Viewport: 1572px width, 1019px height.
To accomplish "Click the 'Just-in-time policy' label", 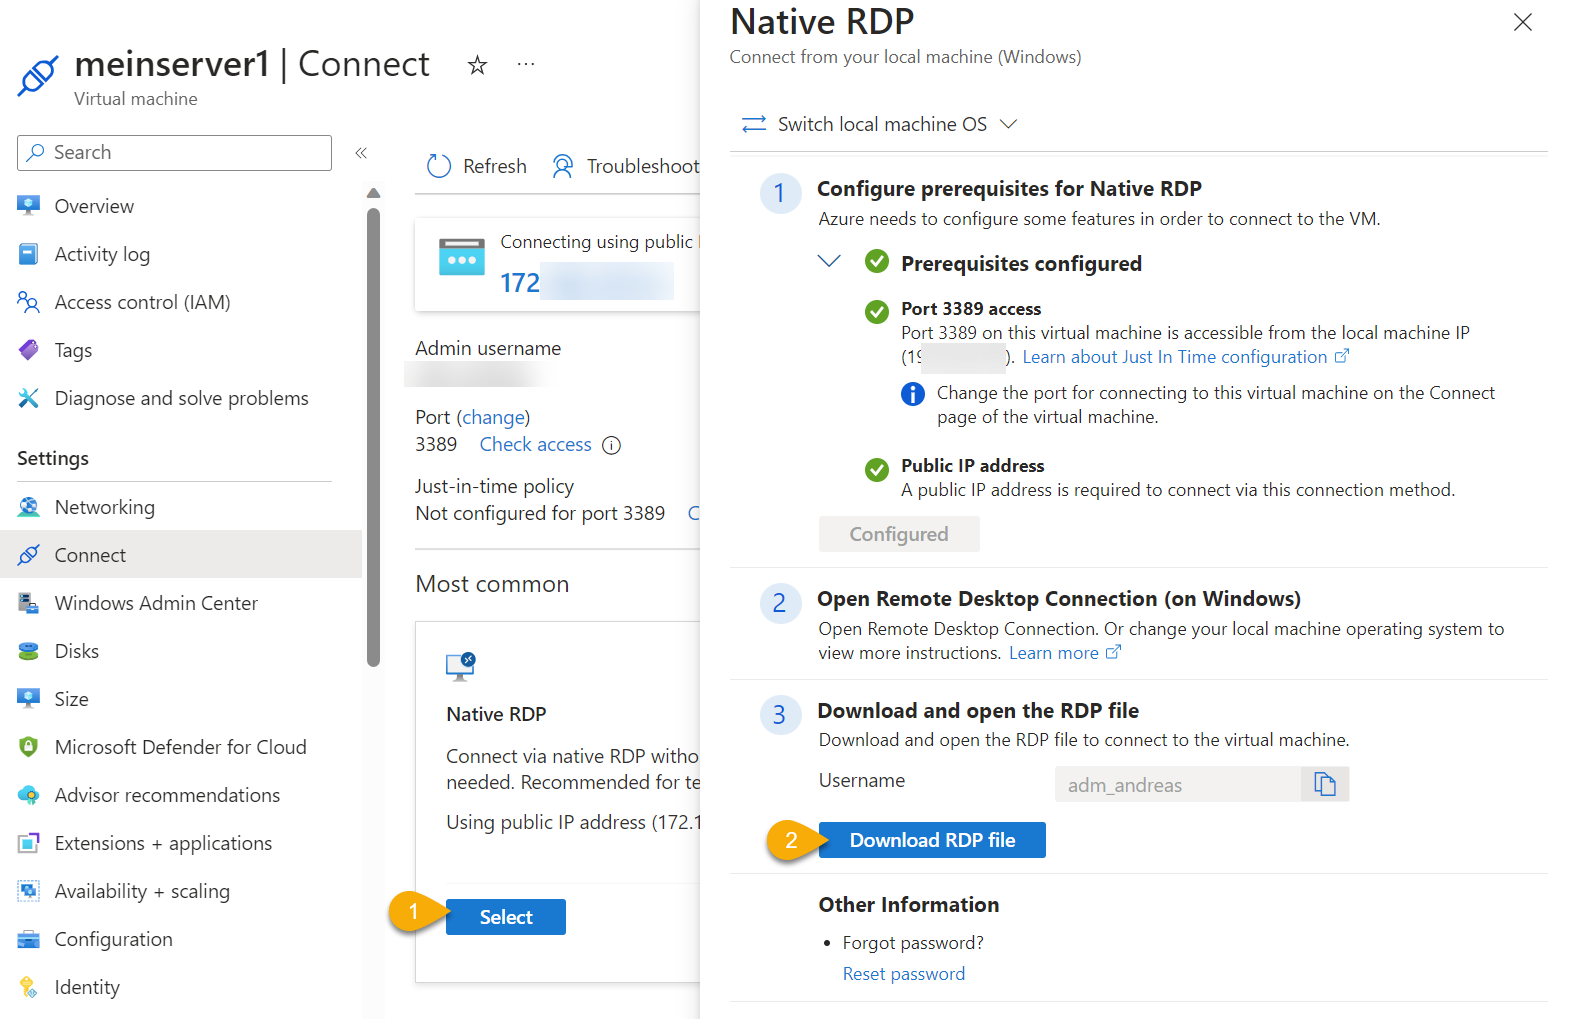I will pos(495,487).
